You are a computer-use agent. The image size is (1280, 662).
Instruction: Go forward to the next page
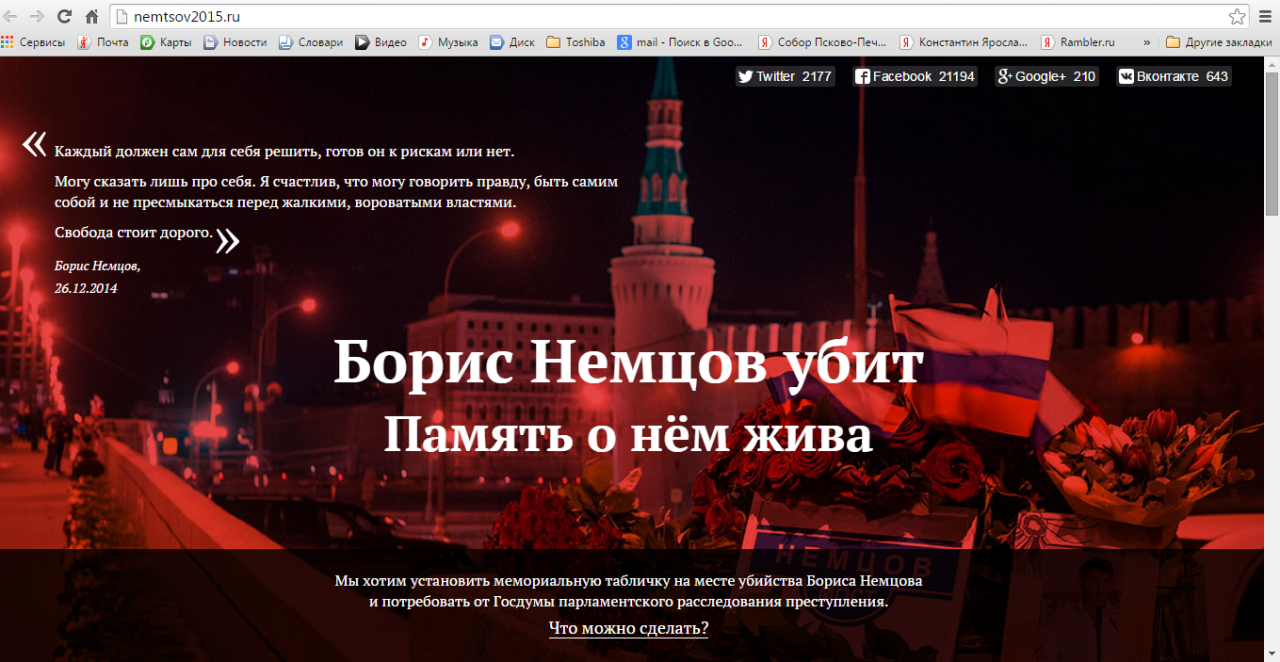[37, 16]
